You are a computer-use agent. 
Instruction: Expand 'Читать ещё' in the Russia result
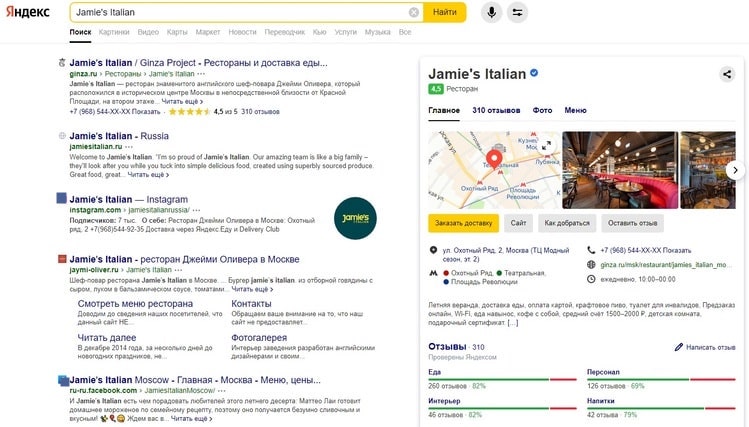click(x=148, y=175)
